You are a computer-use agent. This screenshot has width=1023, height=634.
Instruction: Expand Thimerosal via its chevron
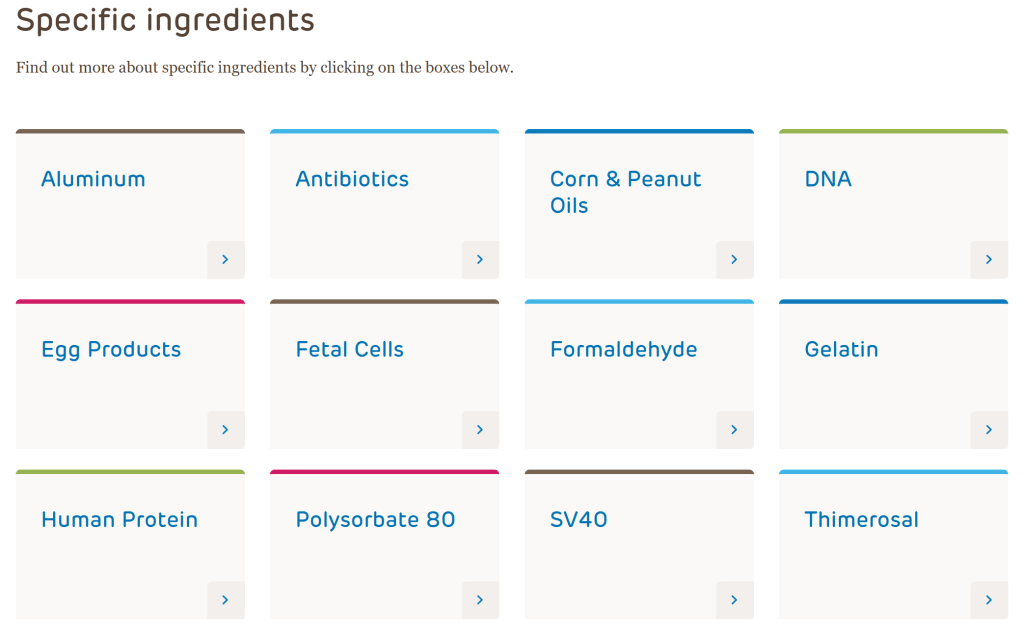tap(989, 599)
